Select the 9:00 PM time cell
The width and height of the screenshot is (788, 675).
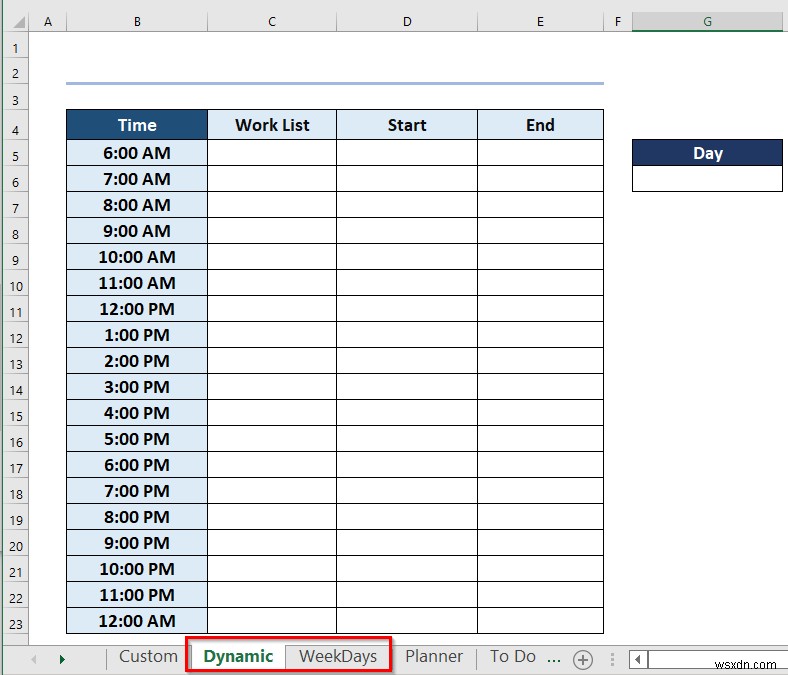137,543
